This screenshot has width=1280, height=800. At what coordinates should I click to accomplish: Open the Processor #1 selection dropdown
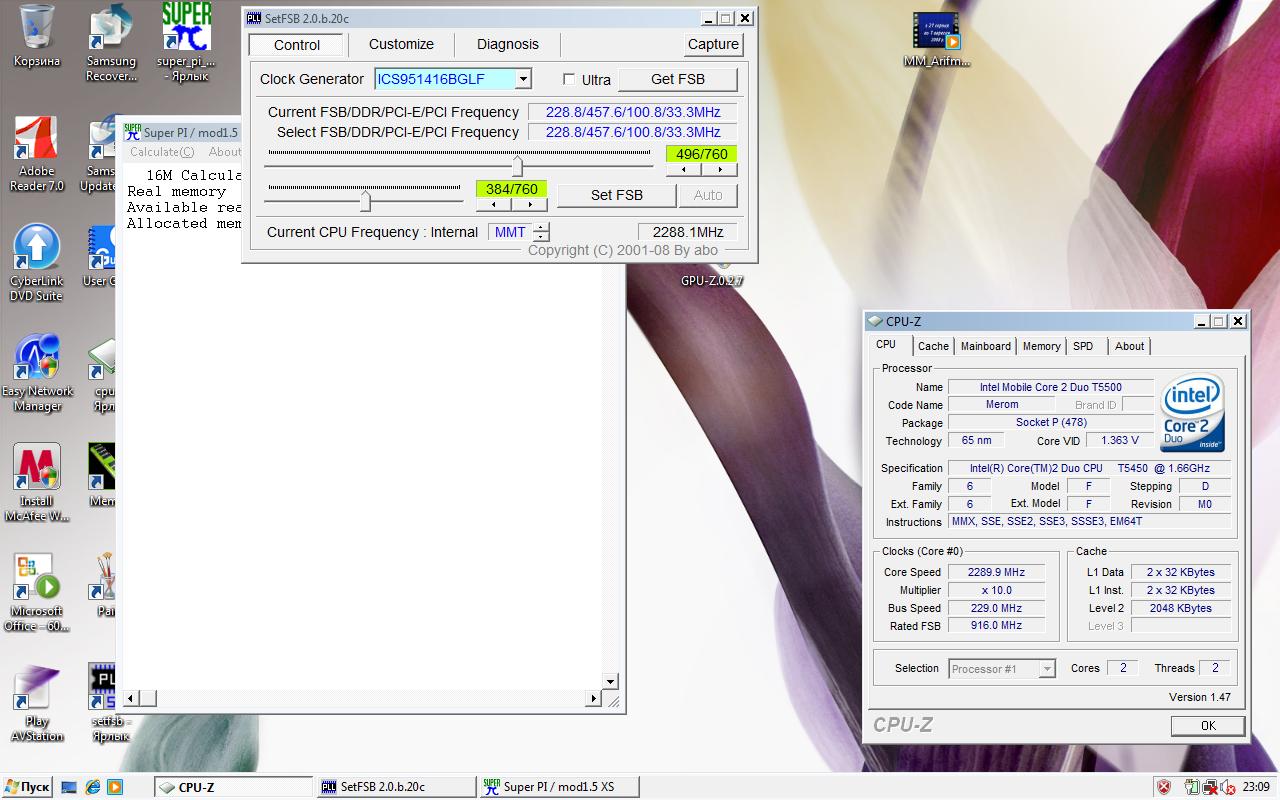click(x=1047, y=669)
